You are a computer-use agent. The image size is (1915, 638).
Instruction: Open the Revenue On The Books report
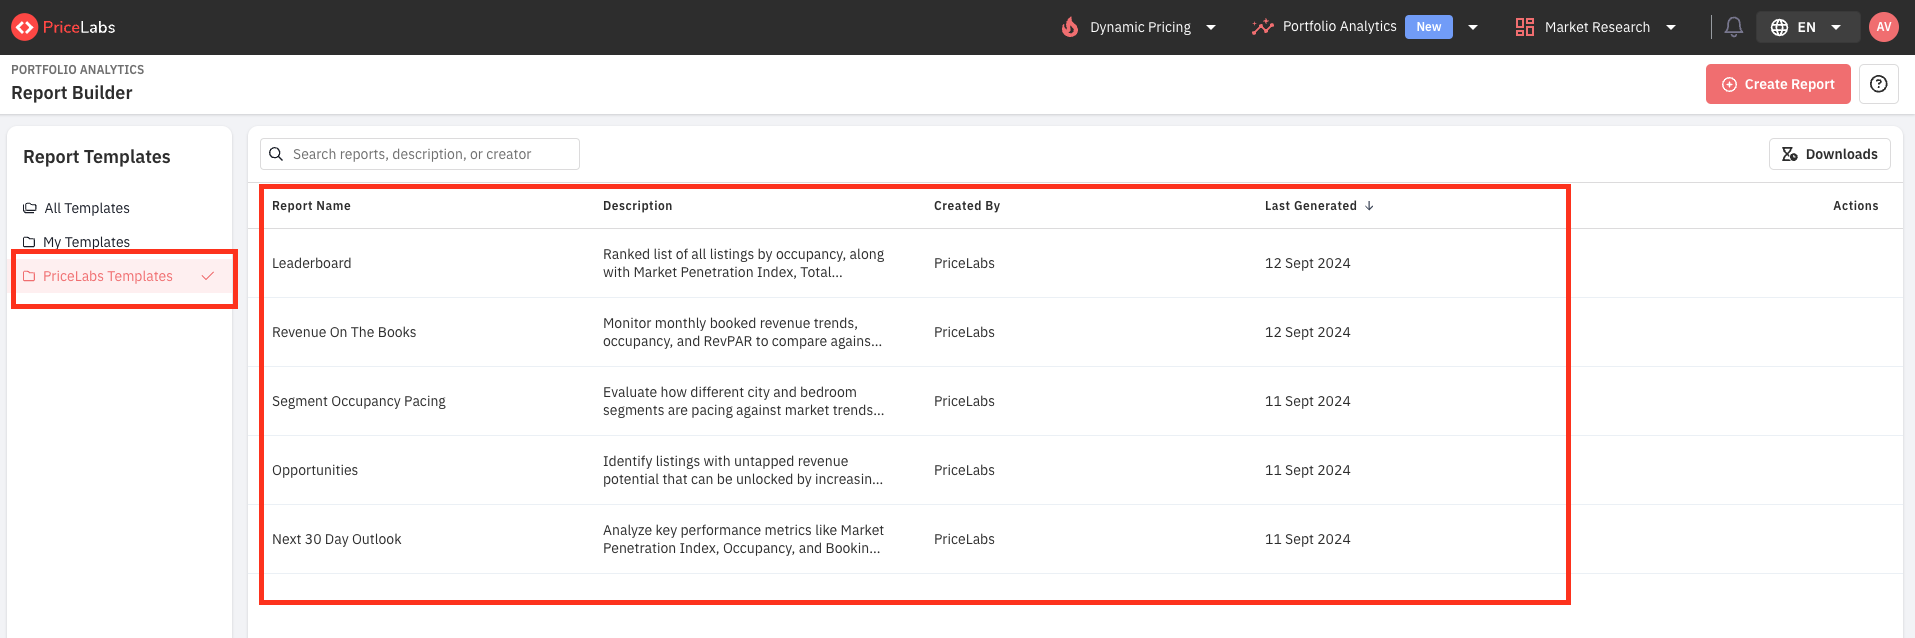click(x=344, y=332)
